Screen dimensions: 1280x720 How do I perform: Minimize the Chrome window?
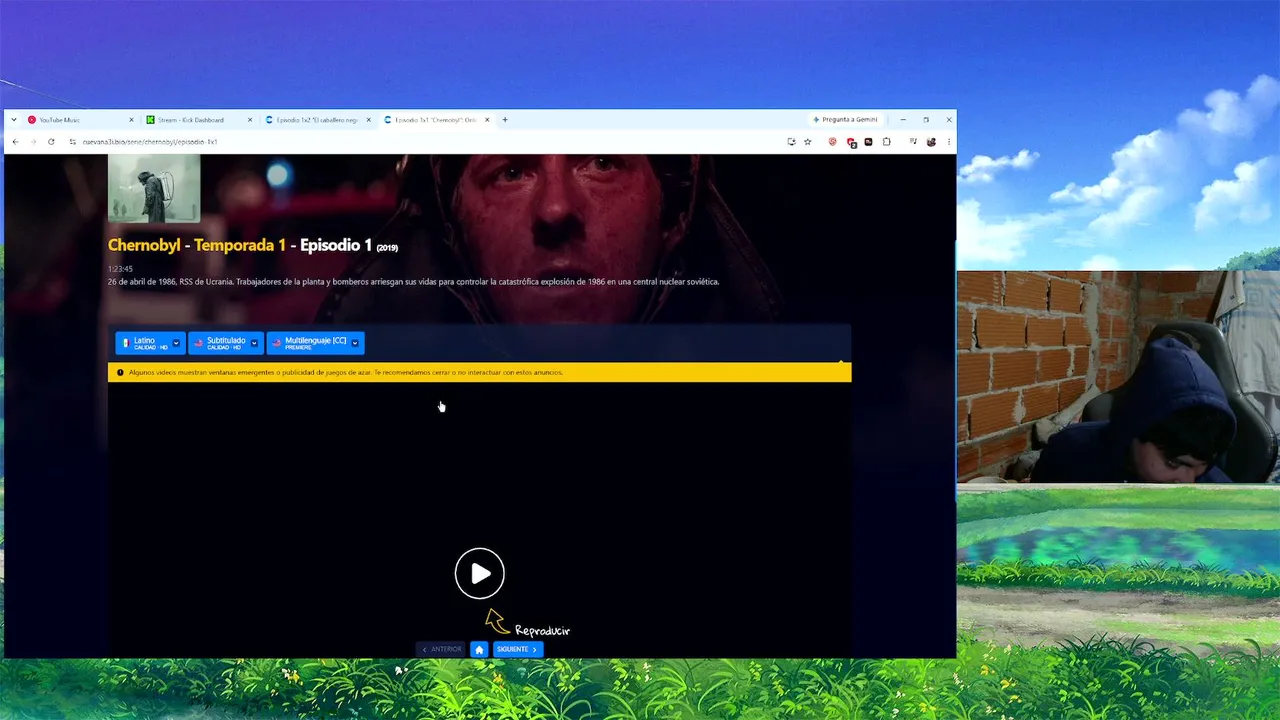[903, 120]
